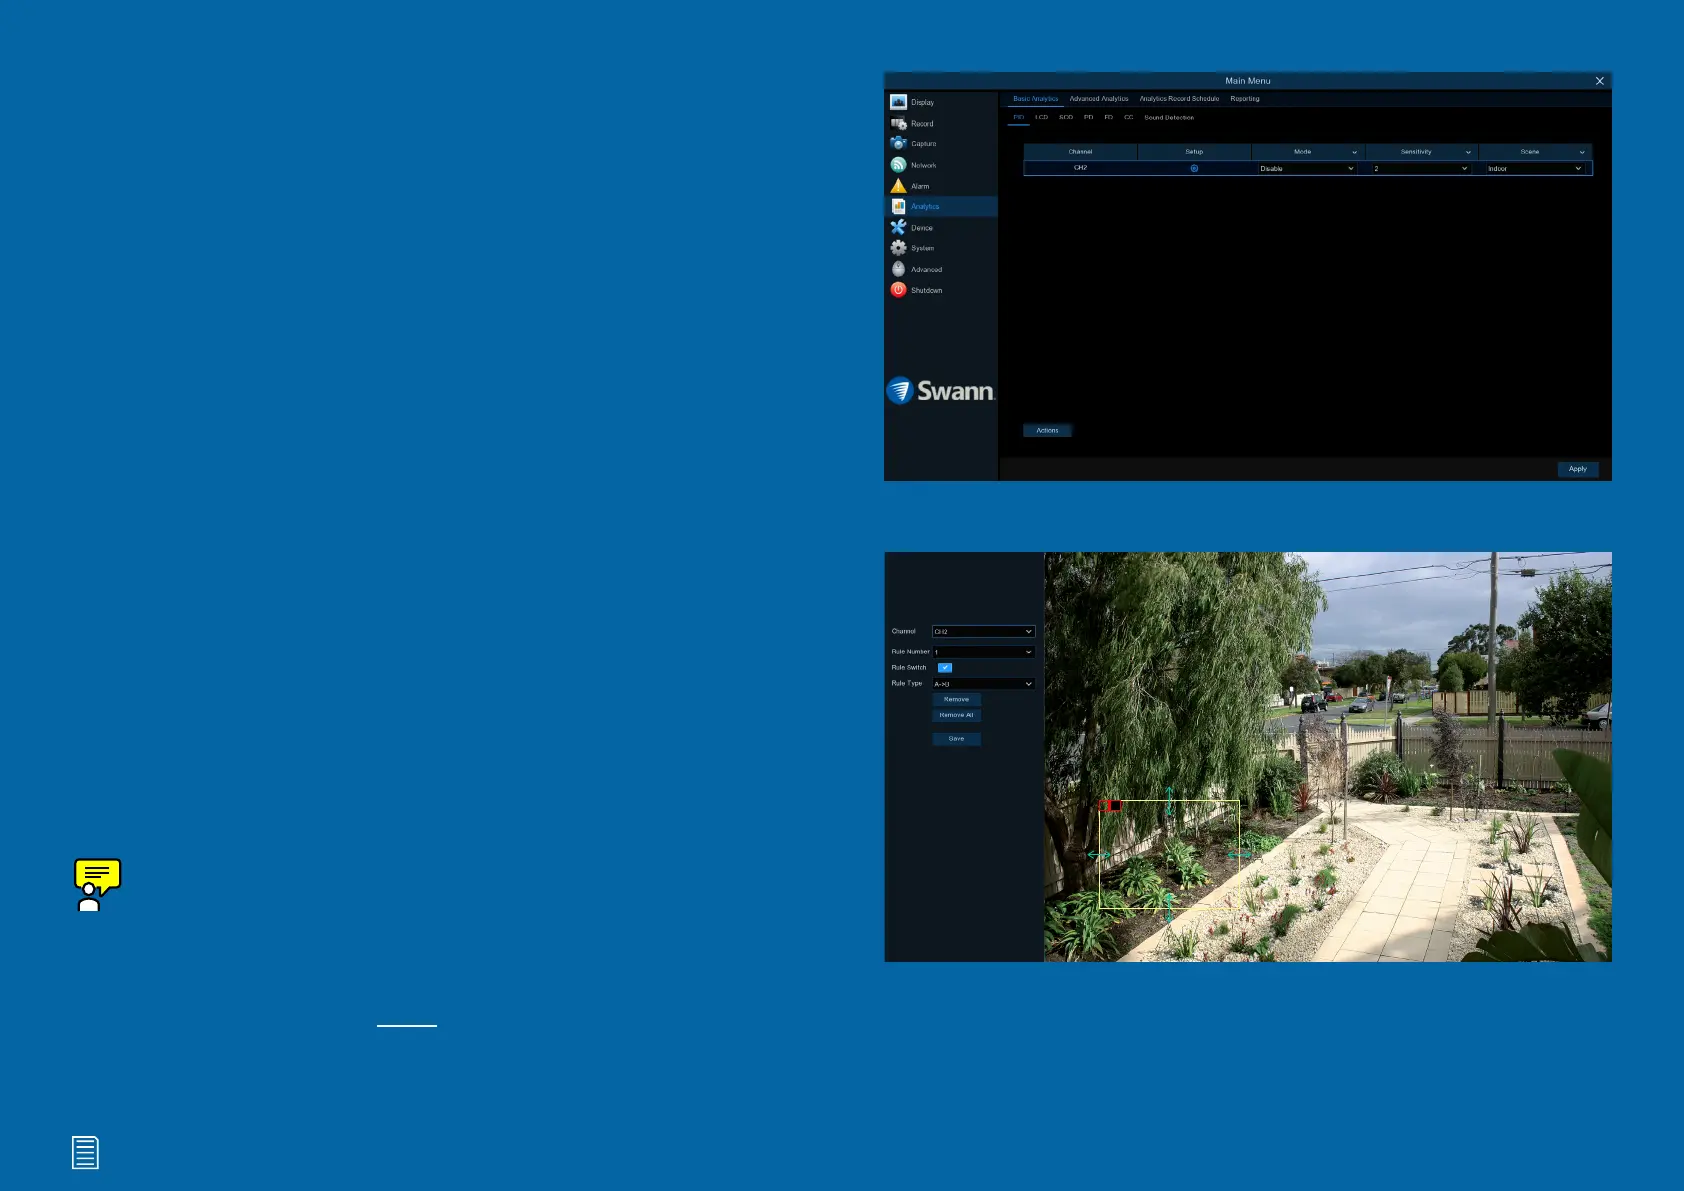Open System gear icon
1684x1191 pixels.
click(x=898, y=248)
